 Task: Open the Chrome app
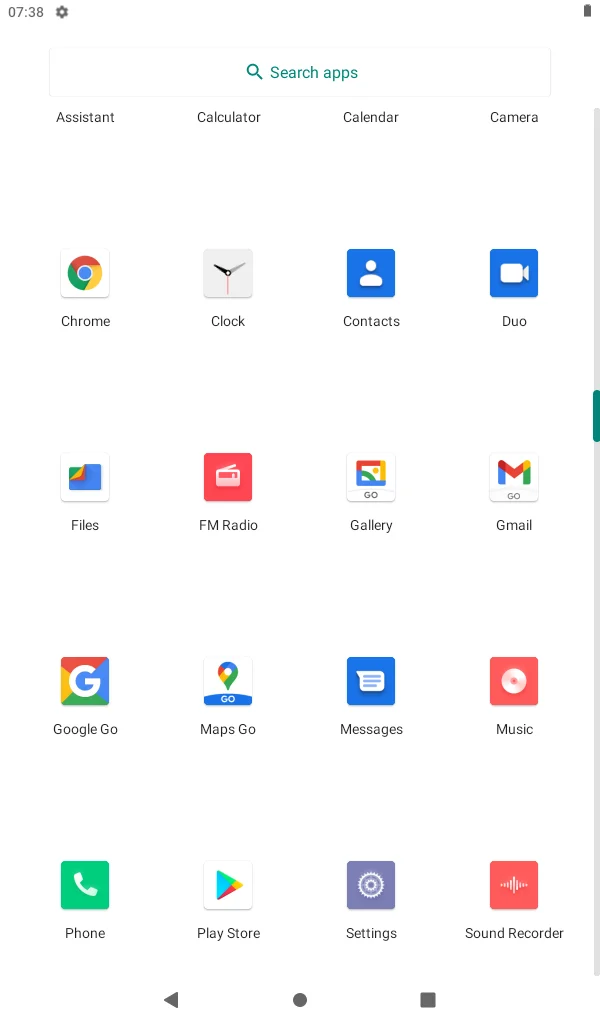(85, 273)
